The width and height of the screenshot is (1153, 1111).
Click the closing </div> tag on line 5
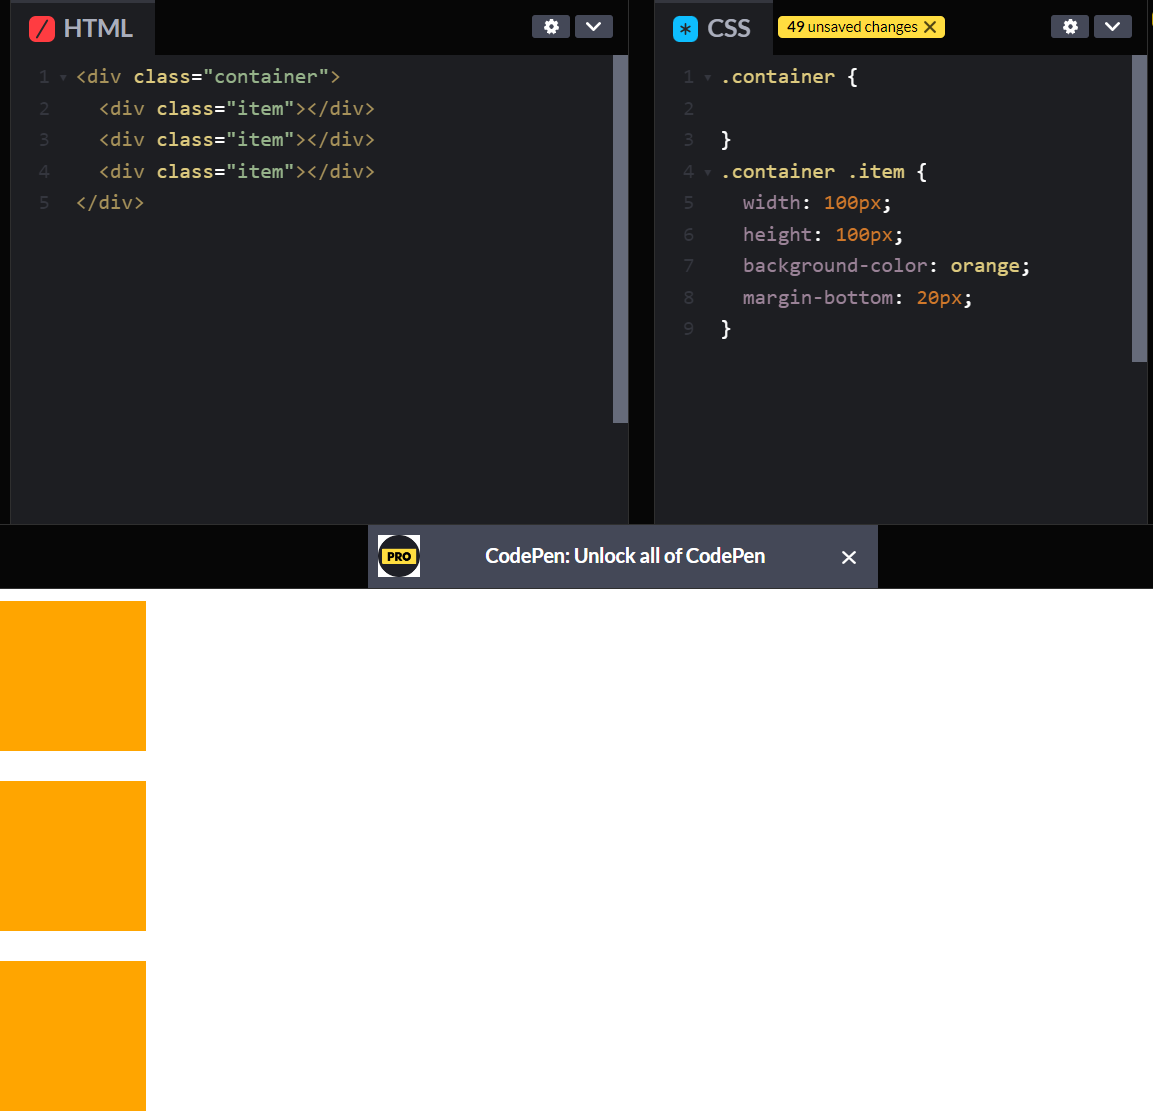(110, 203)
